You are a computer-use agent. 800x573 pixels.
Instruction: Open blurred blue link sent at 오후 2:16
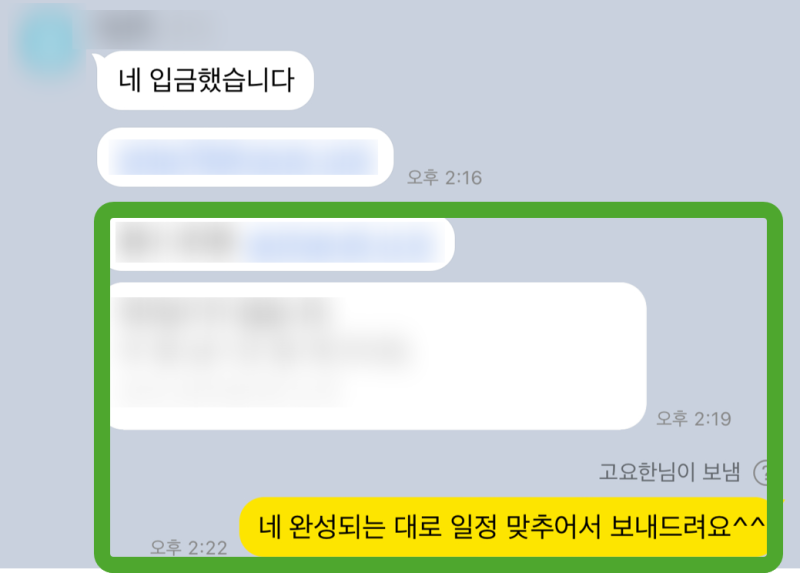pos(243,157)
